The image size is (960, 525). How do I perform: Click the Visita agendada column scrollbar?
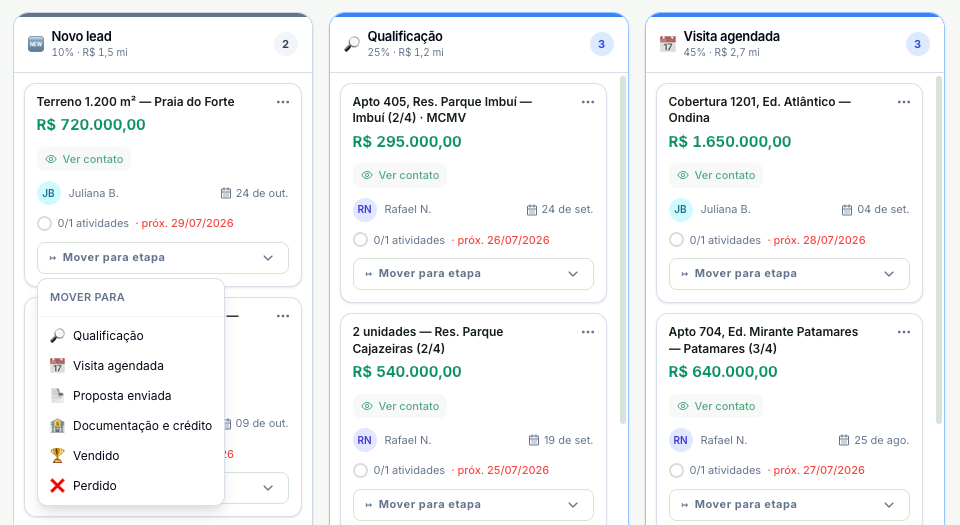[939, 250]
